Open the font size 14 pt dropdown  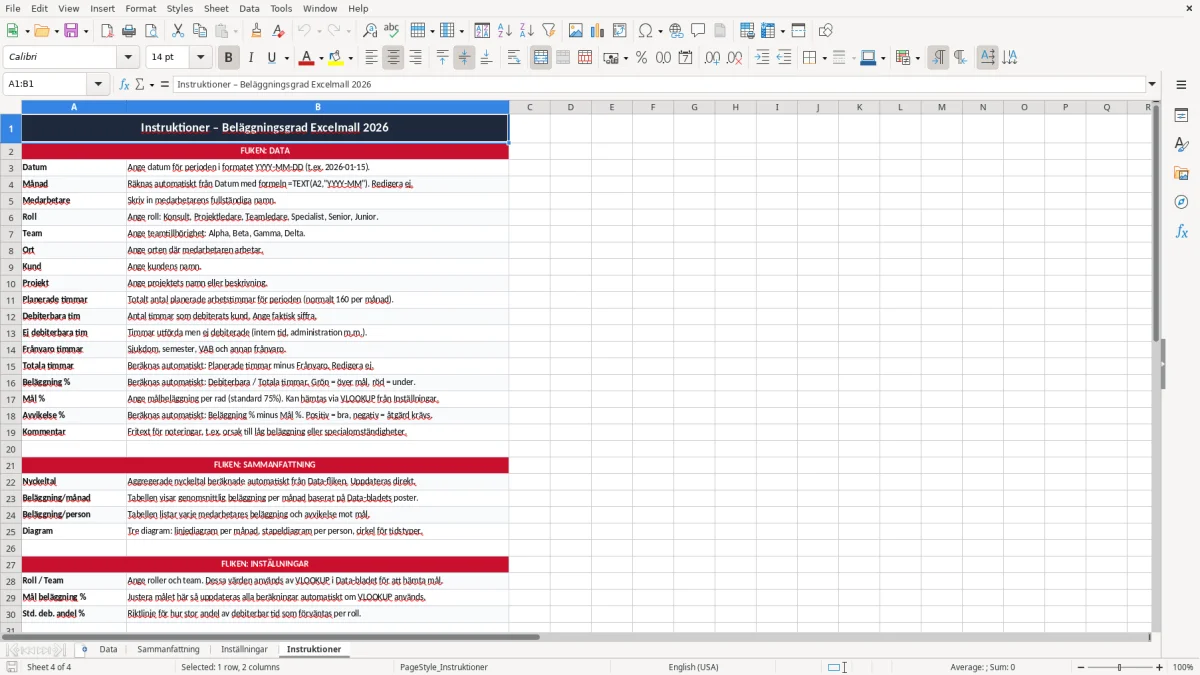(201, 58)
